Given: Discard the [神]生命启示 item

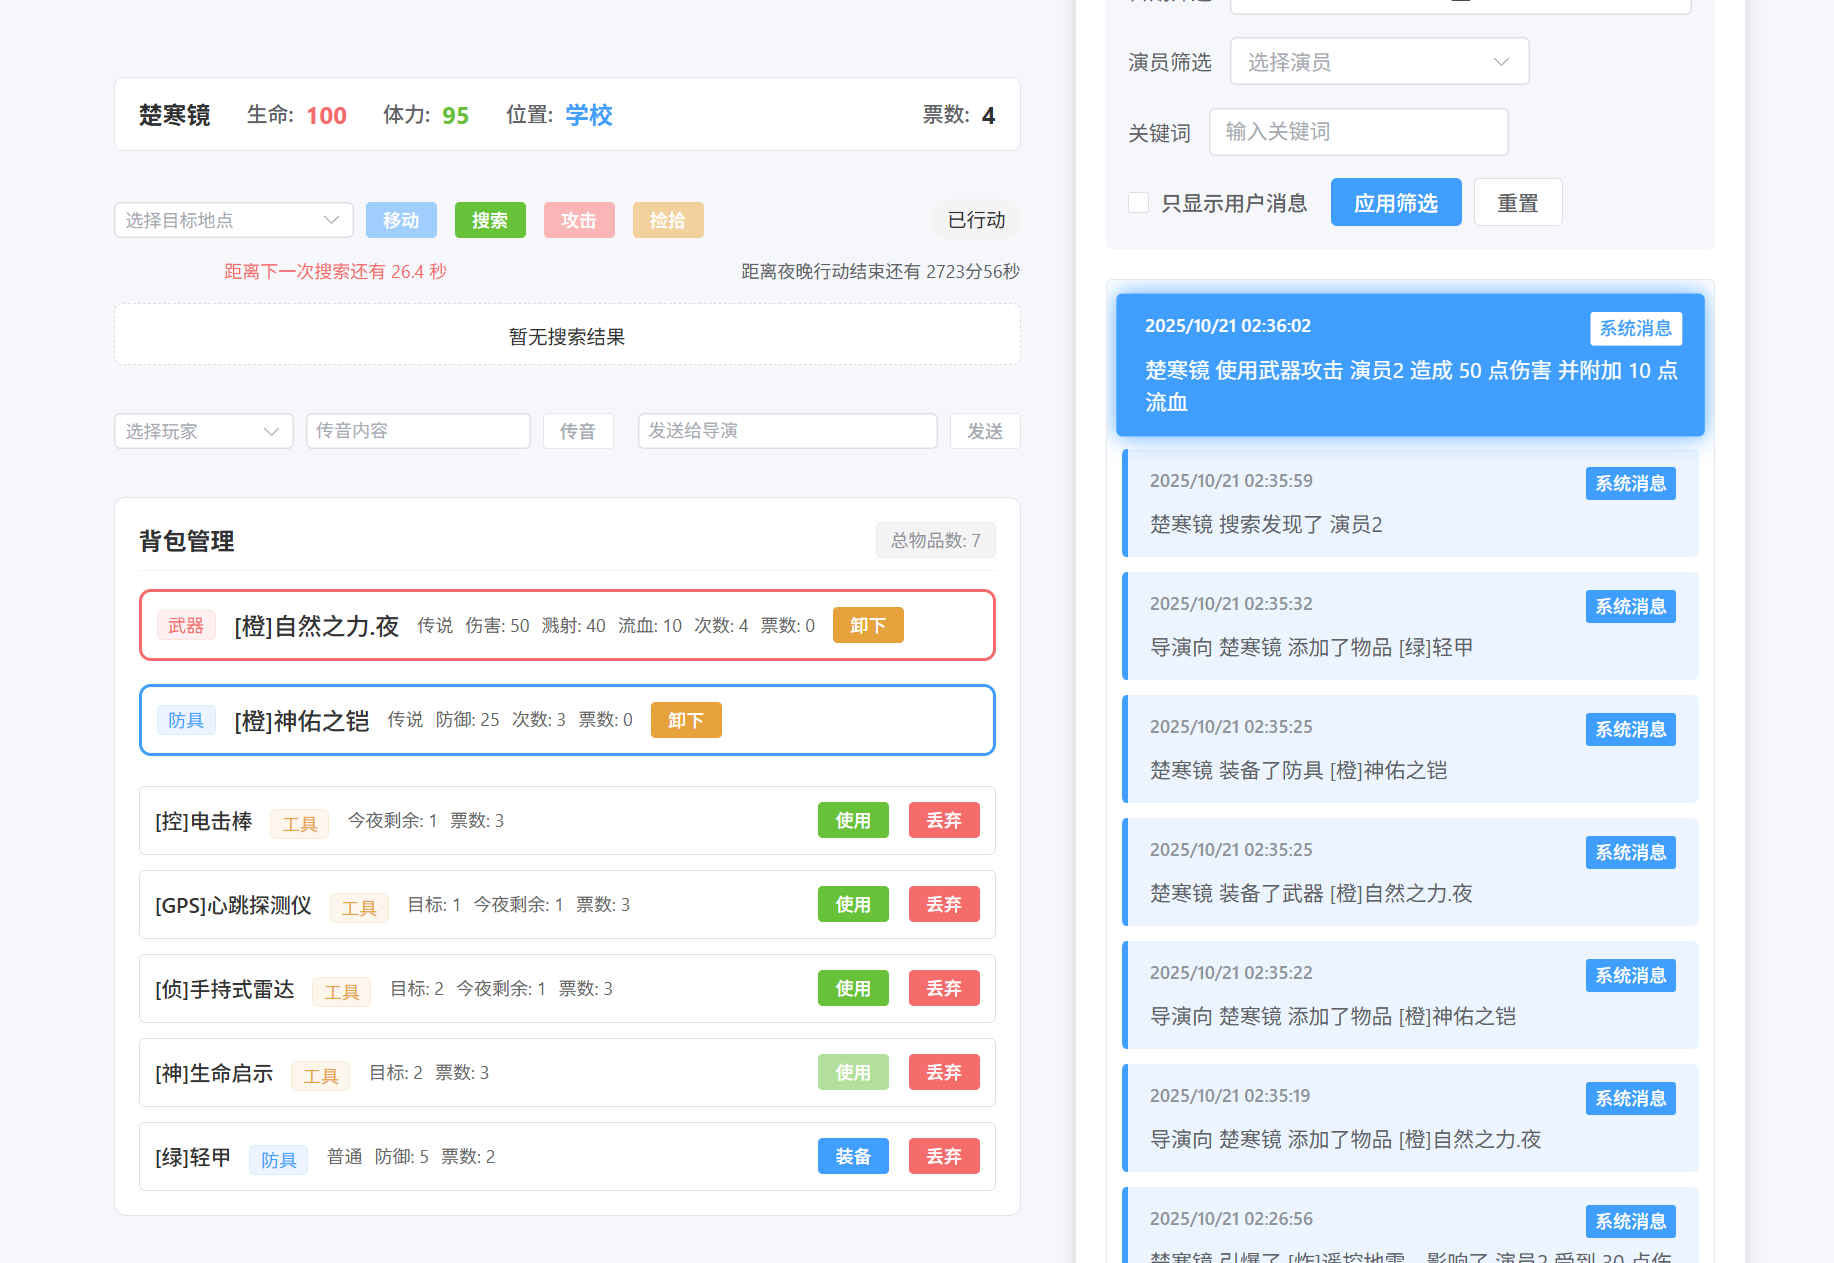Looking at the screenshot, I should 943,1072.
